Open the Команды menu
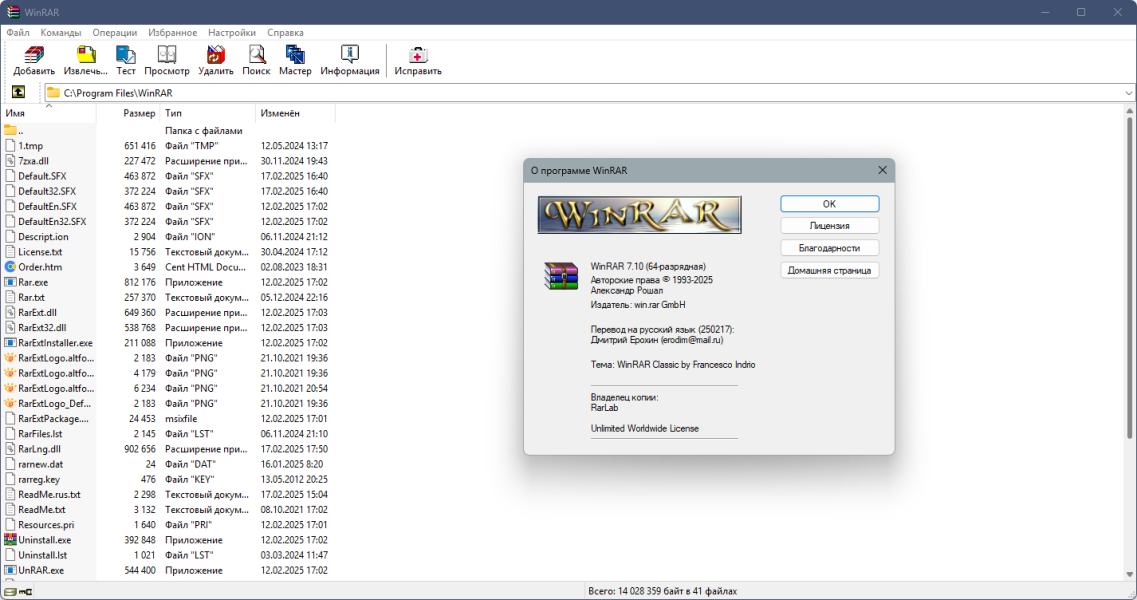This screenshot has height=600, width=1137. click(x=61, y=33)
